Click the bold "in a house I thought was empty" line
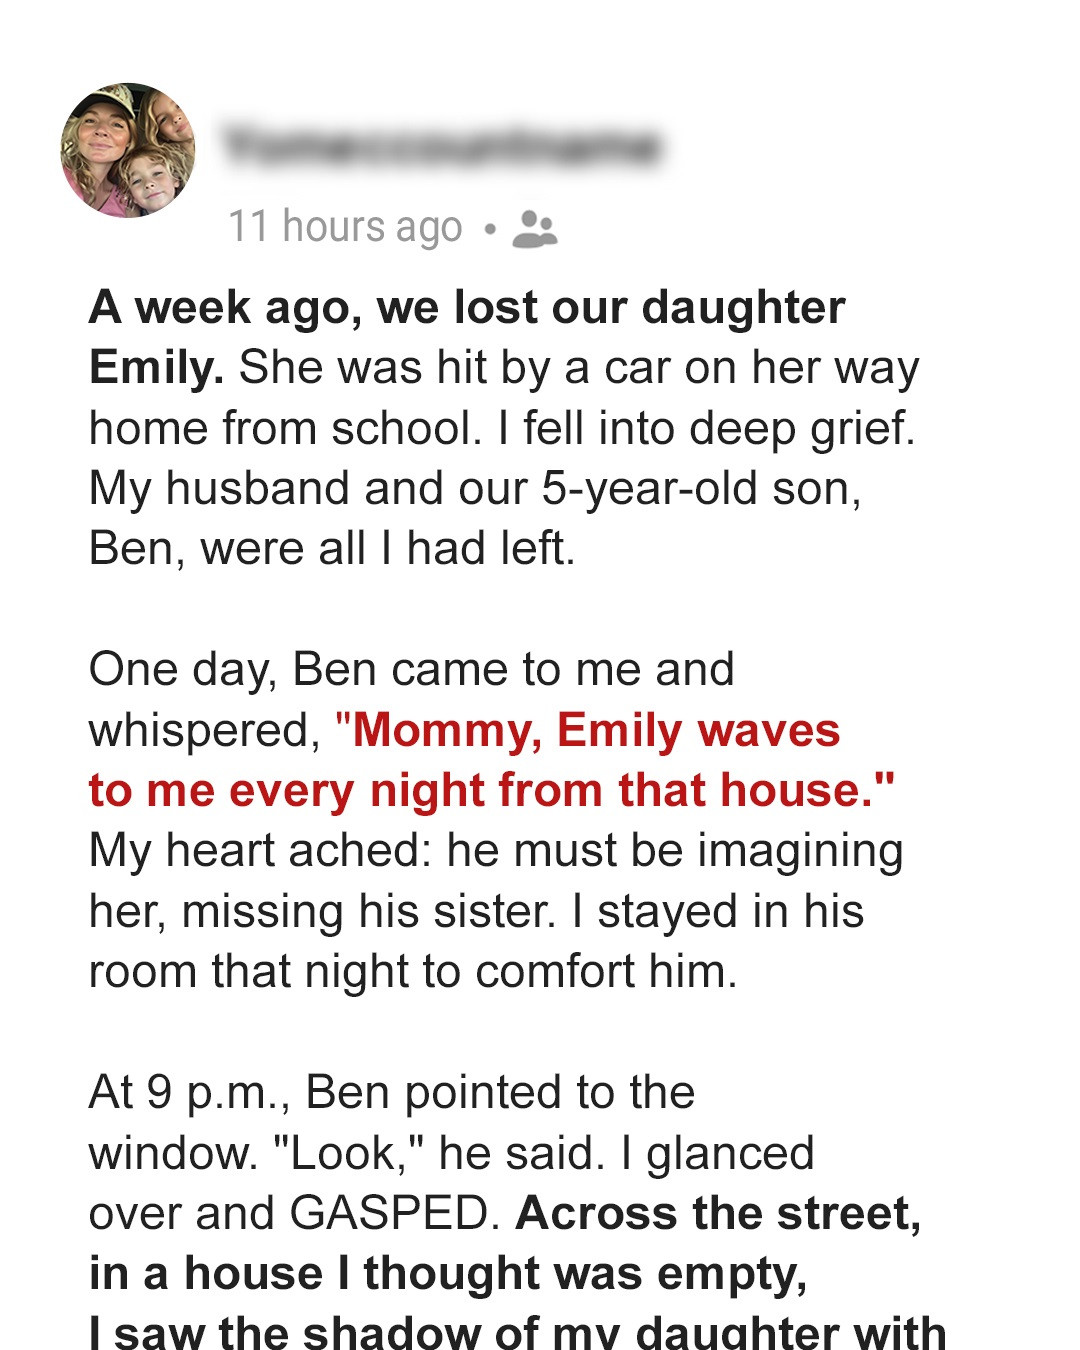1080x1350 pixels. point(448,1273)
